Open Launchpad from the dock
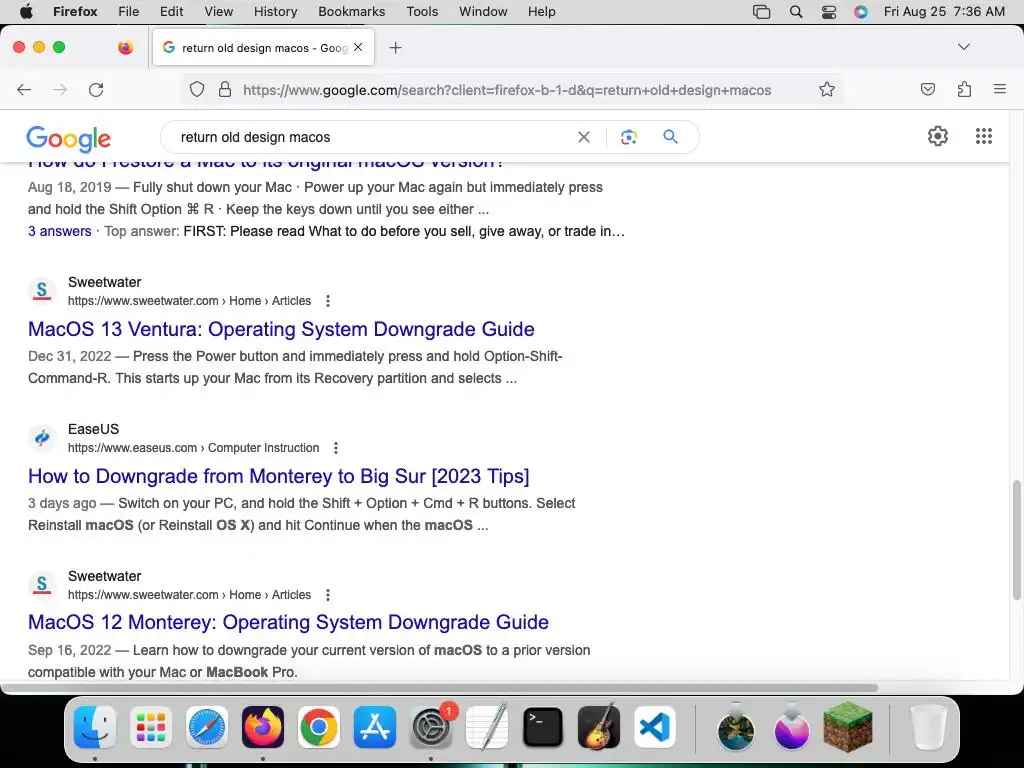Viewport: 1024px width, 768px height. coord(151,727)
